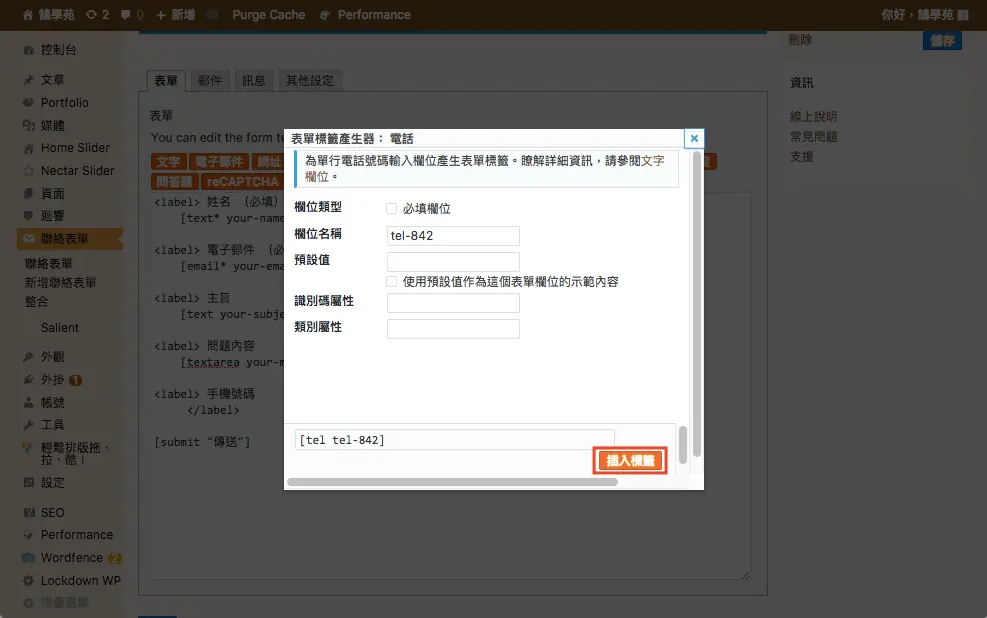This screenshot has height=618, width=987.
Task: Click the 外觀 appearance brush icon
Action: click(x=28, y=357)
